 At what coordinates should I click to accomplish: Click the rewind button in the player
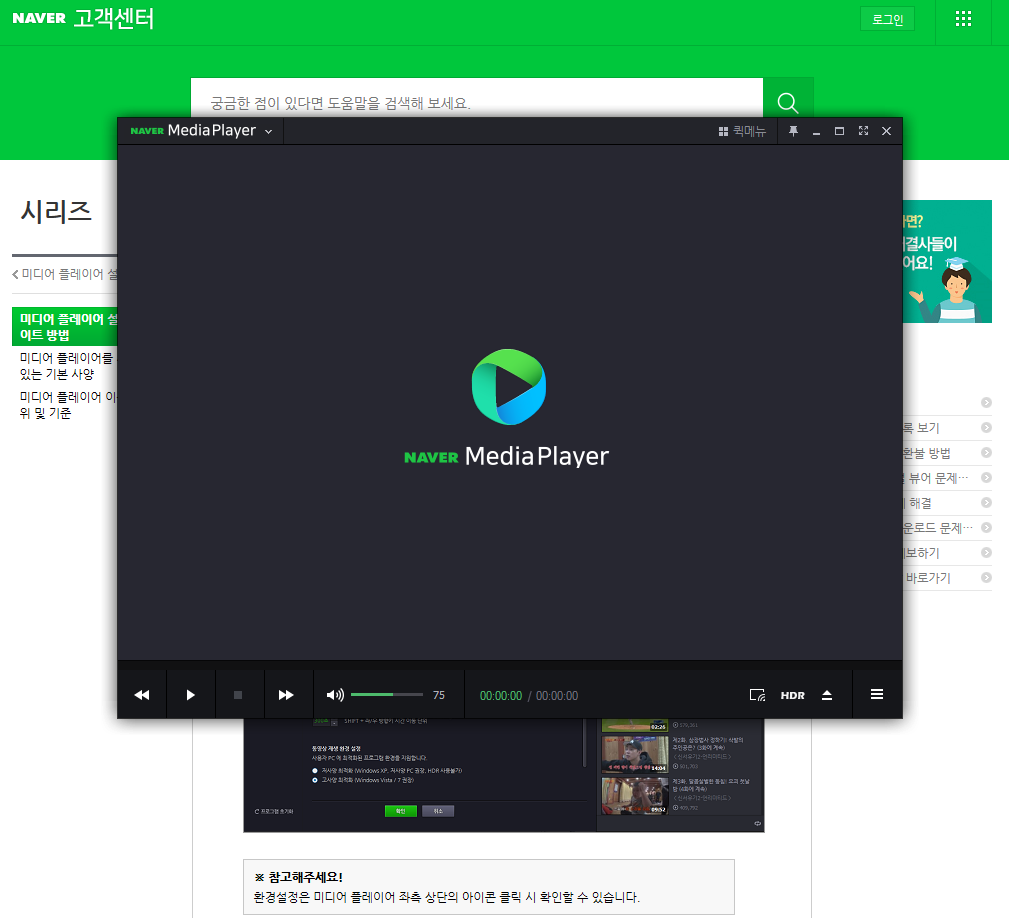pos(142,695)
